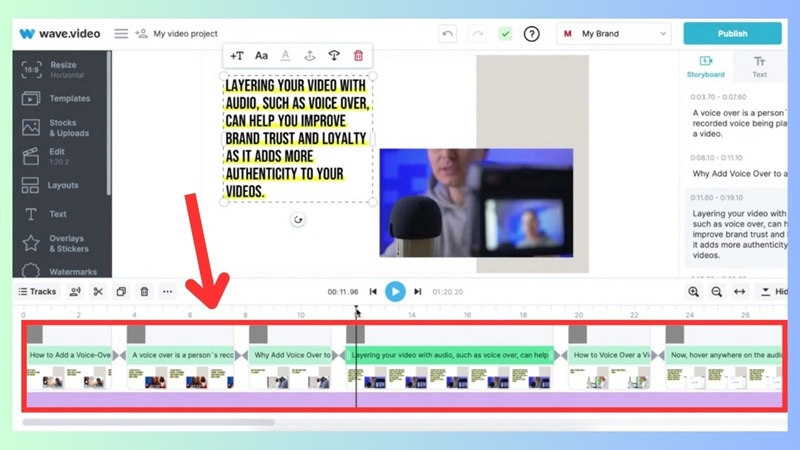The image size is (800, 450).
Task: Open the font style (Aa) option
Action: [x=261, y=56]
